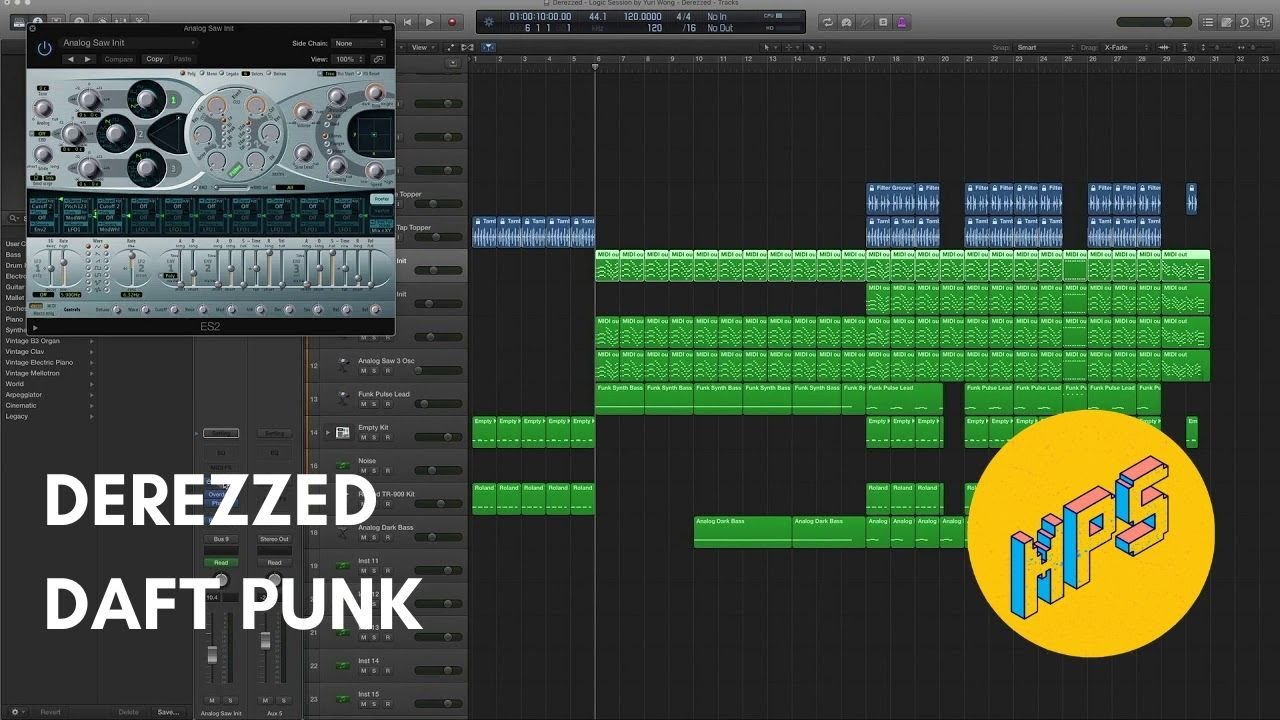Adjust the vertical zoom slider
The image size is (1280, 720).
pyautogui.click(x=1218, y=47)
